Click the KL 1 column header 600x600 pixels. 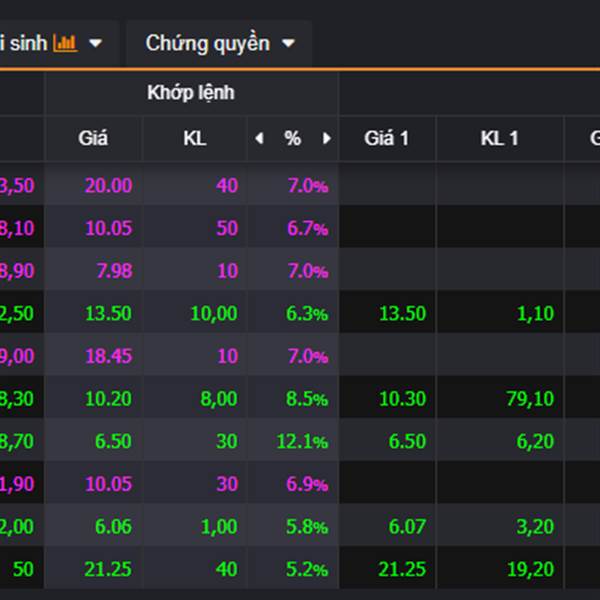(499, 139)
